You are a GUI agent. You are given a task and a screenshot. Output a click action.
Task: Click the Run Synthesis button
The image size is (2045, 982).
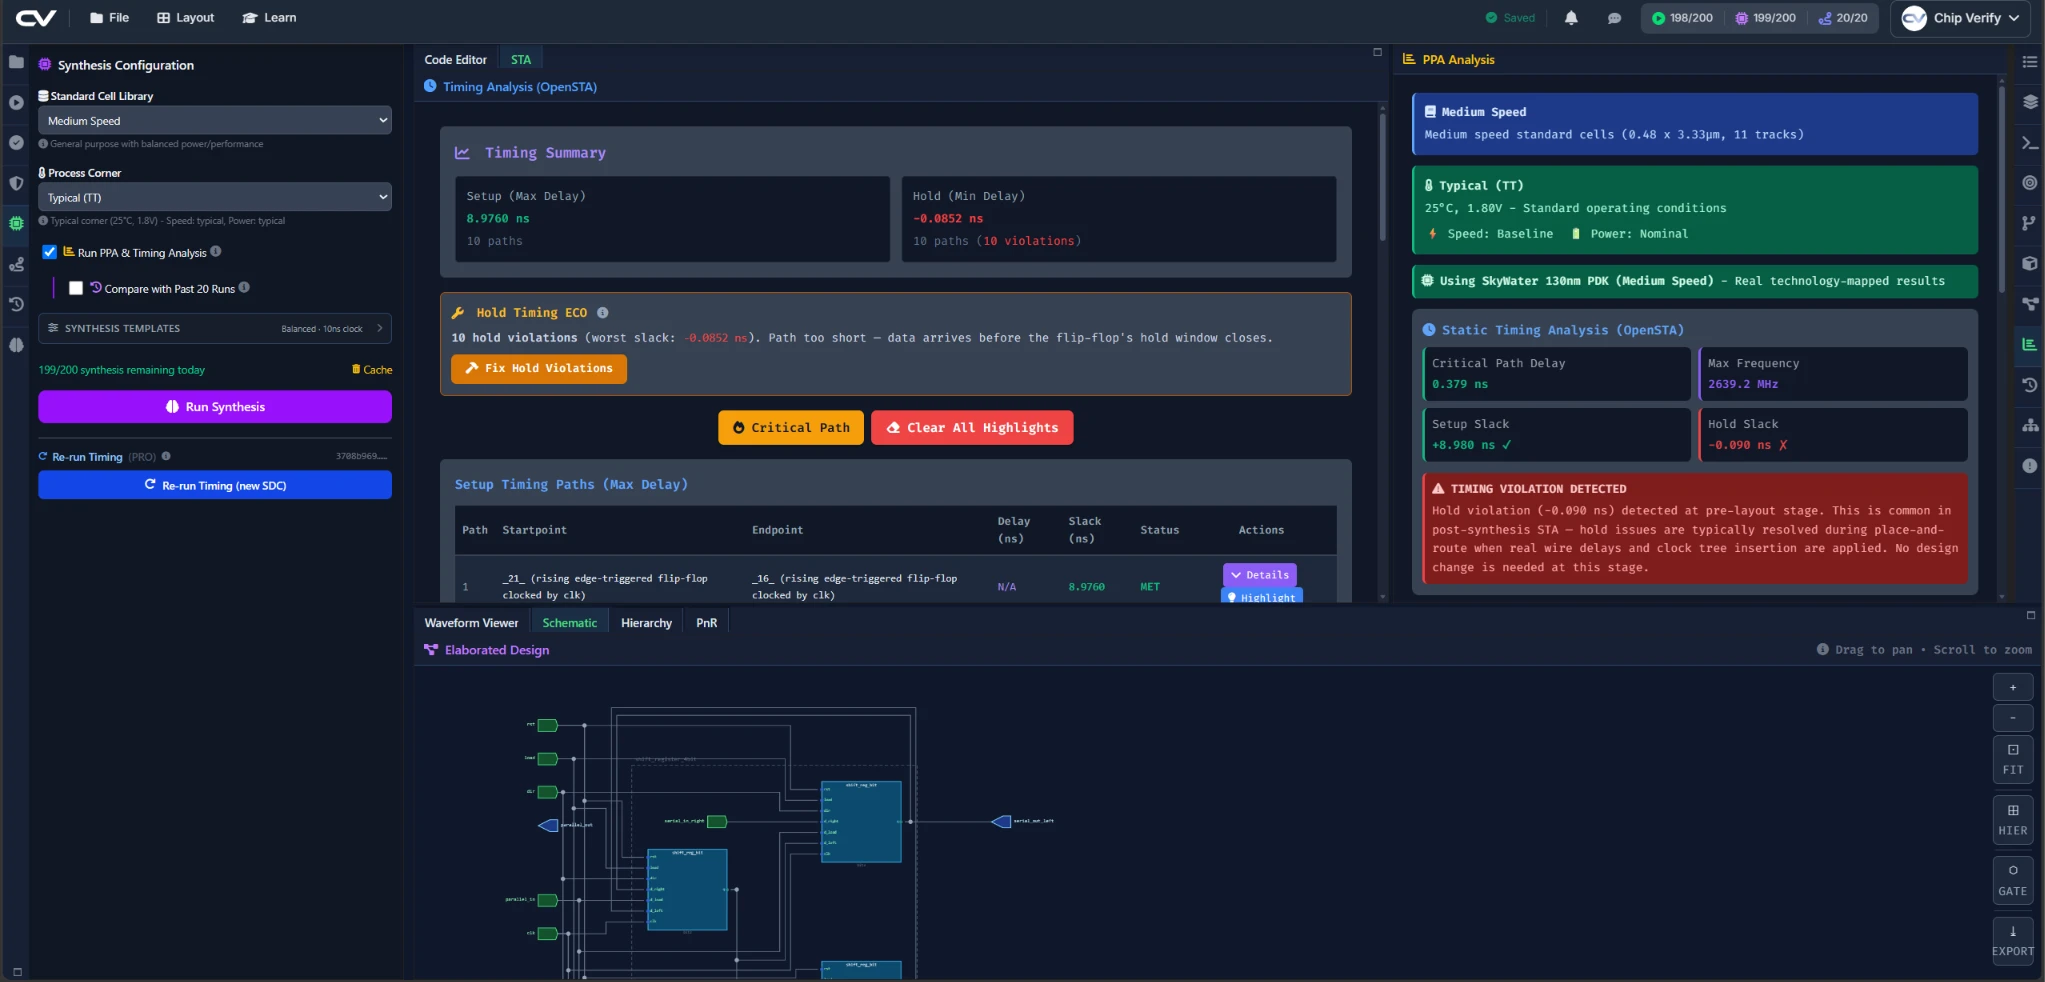[215, 407]
